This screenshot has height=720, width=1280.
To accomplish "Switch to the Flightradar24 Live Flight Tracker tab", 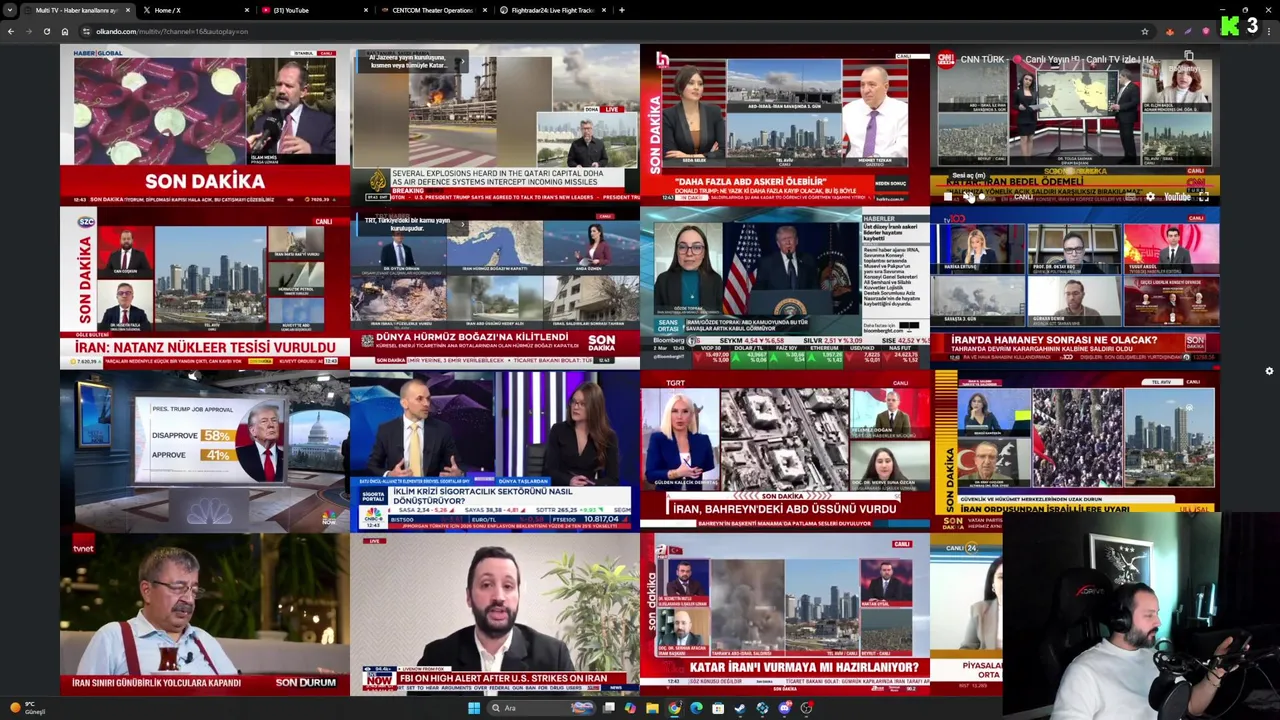I will tap(552, 10).
